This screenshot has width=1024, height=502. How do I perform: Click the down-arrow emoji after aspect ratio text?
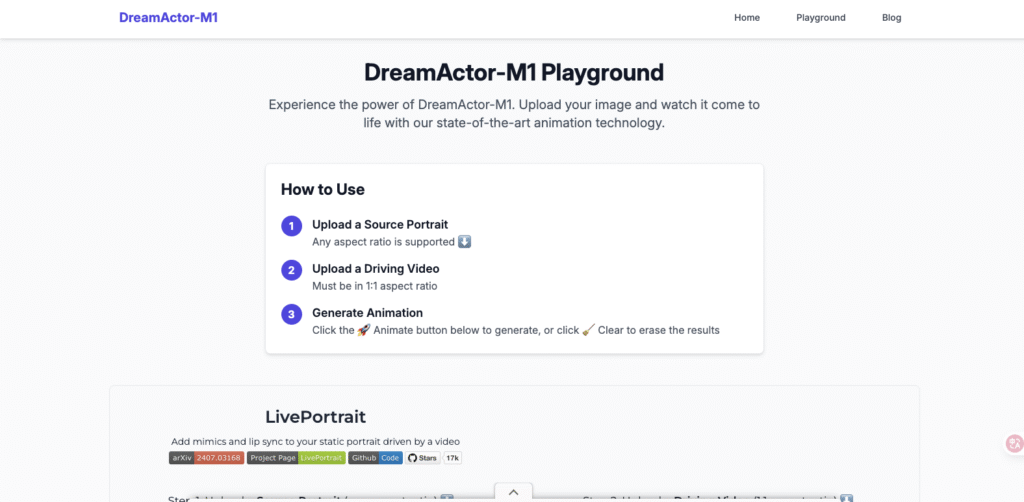(x=464, y=242)
